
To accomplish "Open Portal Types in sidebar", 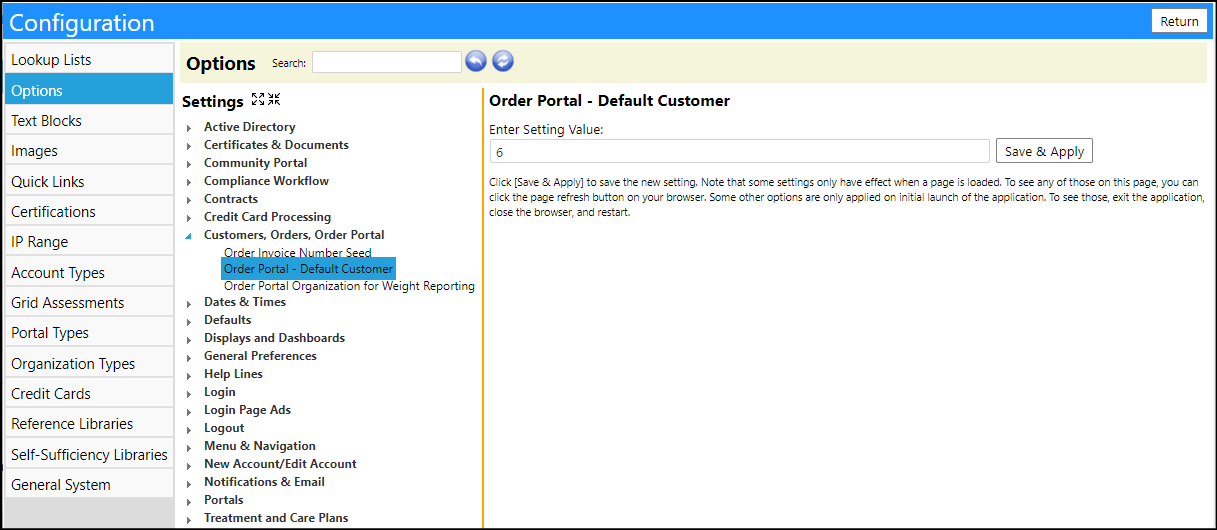I will pyautogui.click(x=89, y=333).
